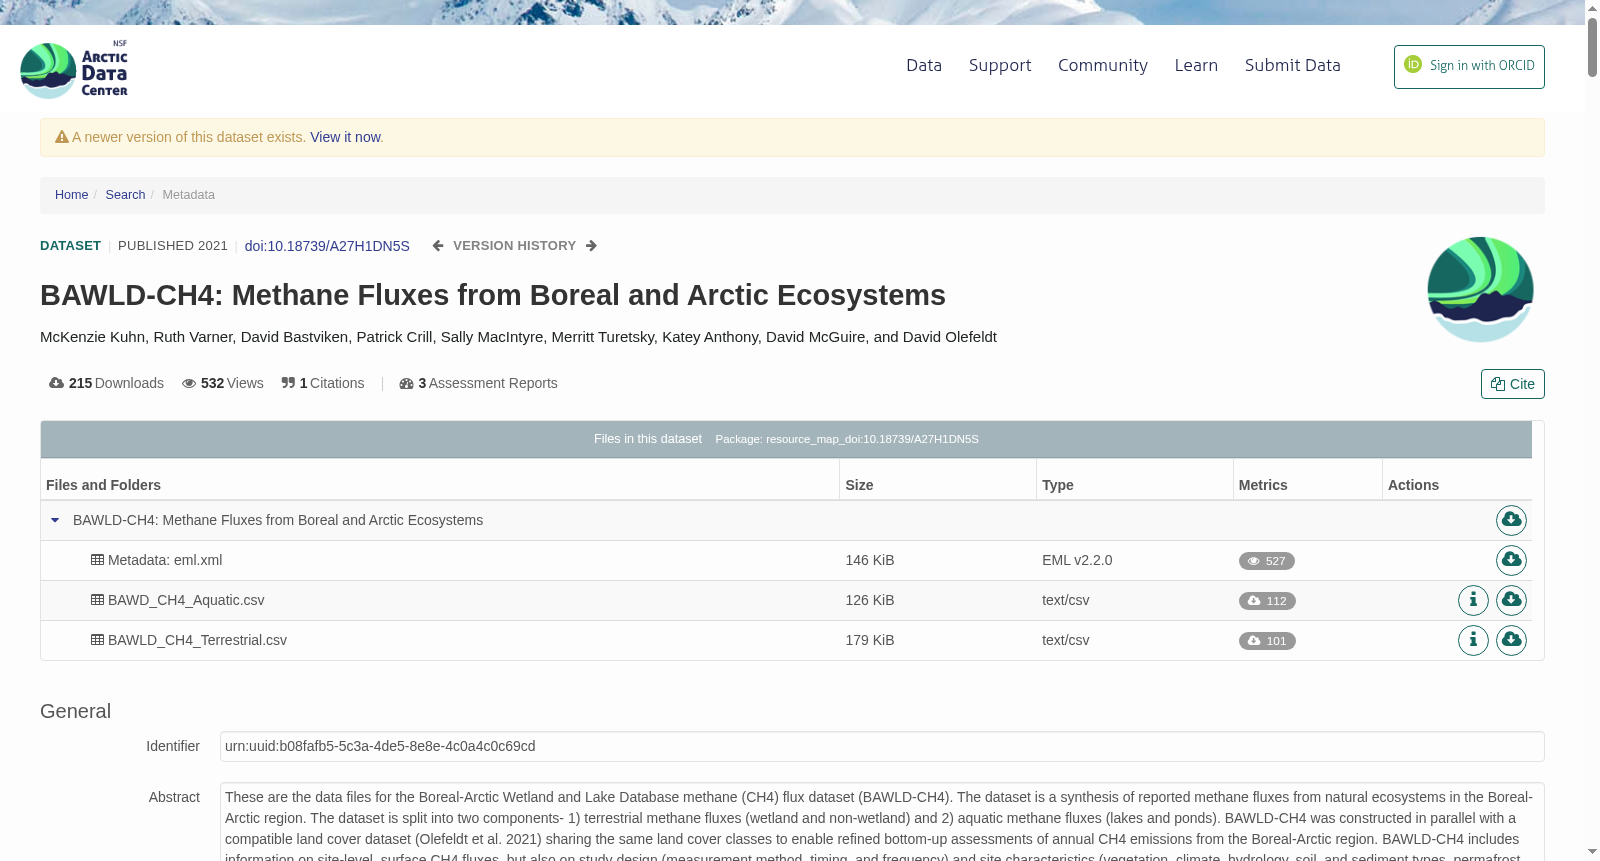Show info for BAWLD_CH4_Terrestrial.csv
1600x861 pixels.
(x=1473, y=640)
